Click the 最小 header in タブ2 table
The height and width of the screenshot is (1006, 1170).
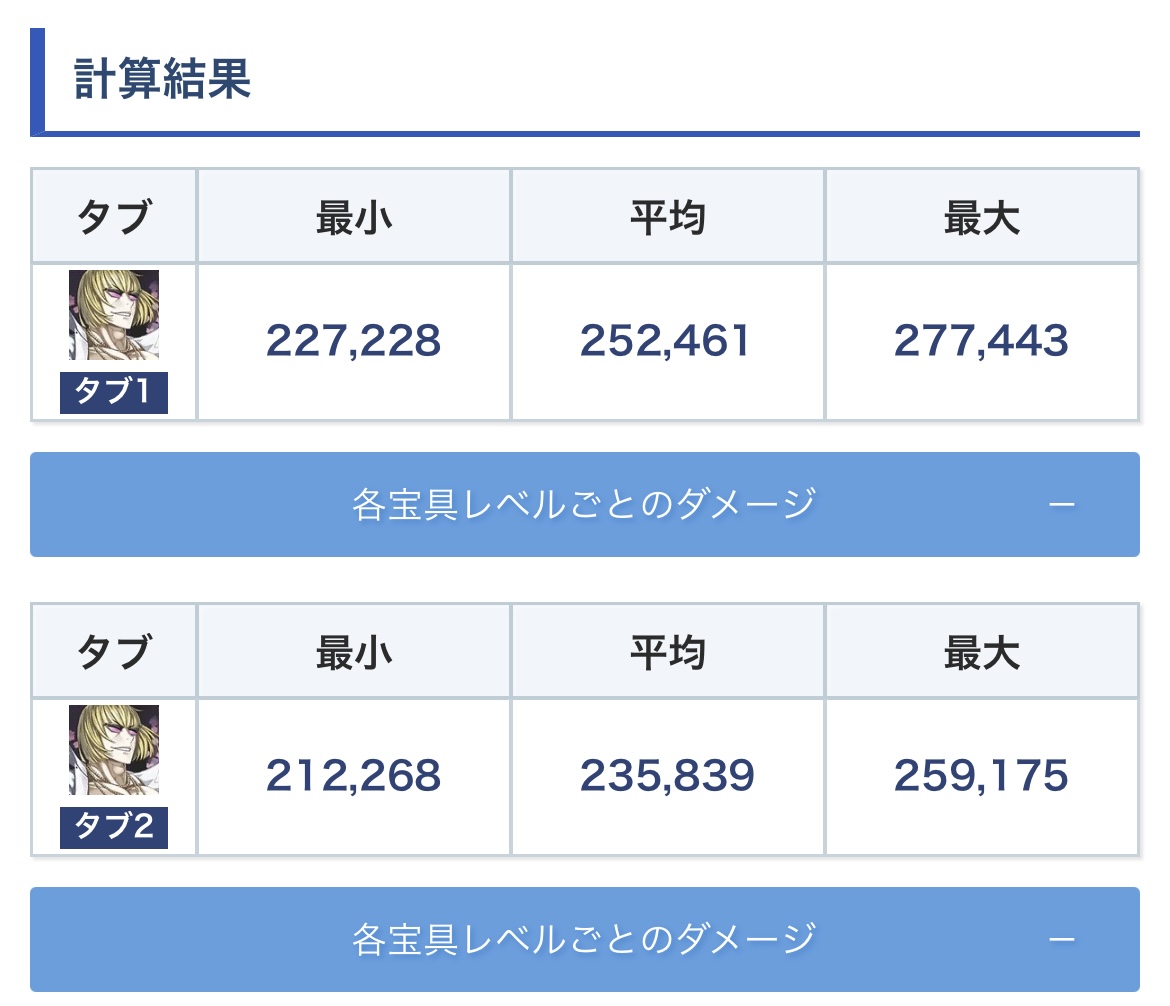pyautogui.click(x=354, y=653)
